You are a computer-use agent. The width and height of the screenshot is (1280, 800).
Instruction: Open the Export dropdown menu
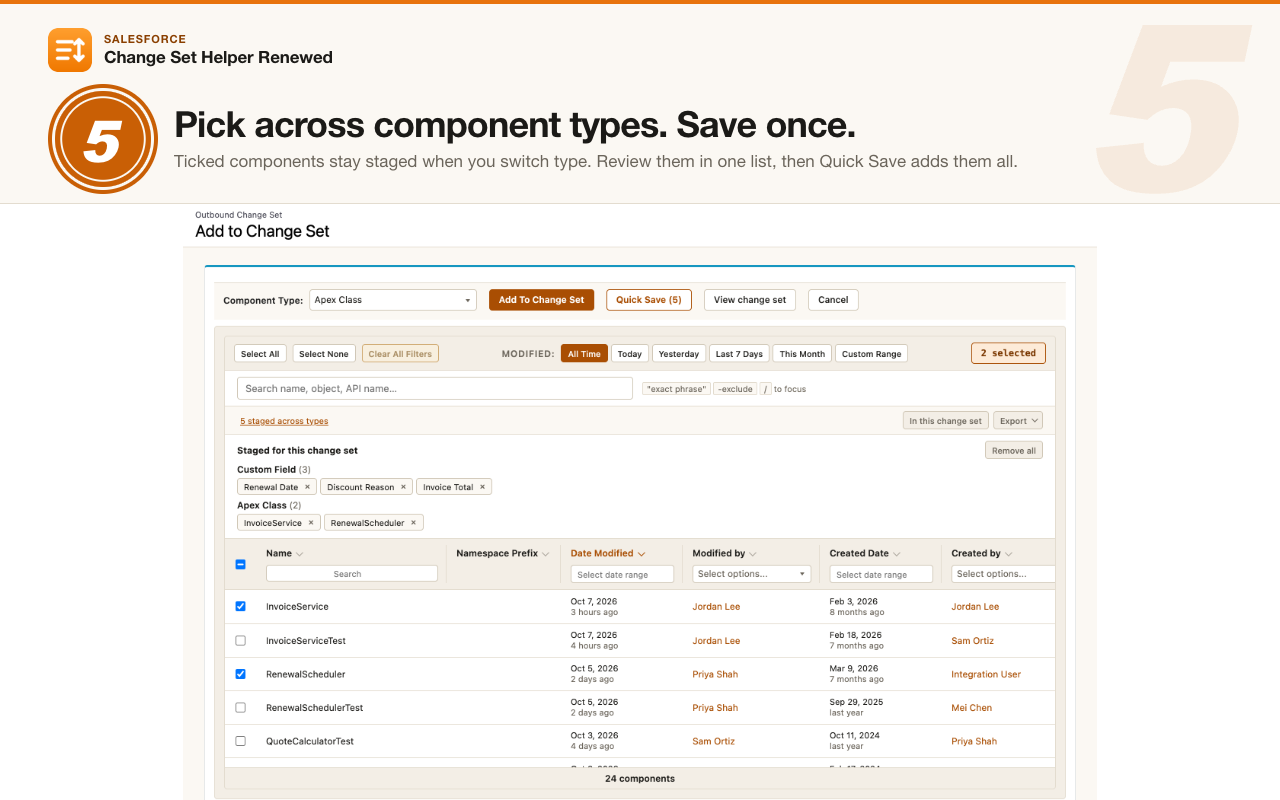click(1018, 421)
